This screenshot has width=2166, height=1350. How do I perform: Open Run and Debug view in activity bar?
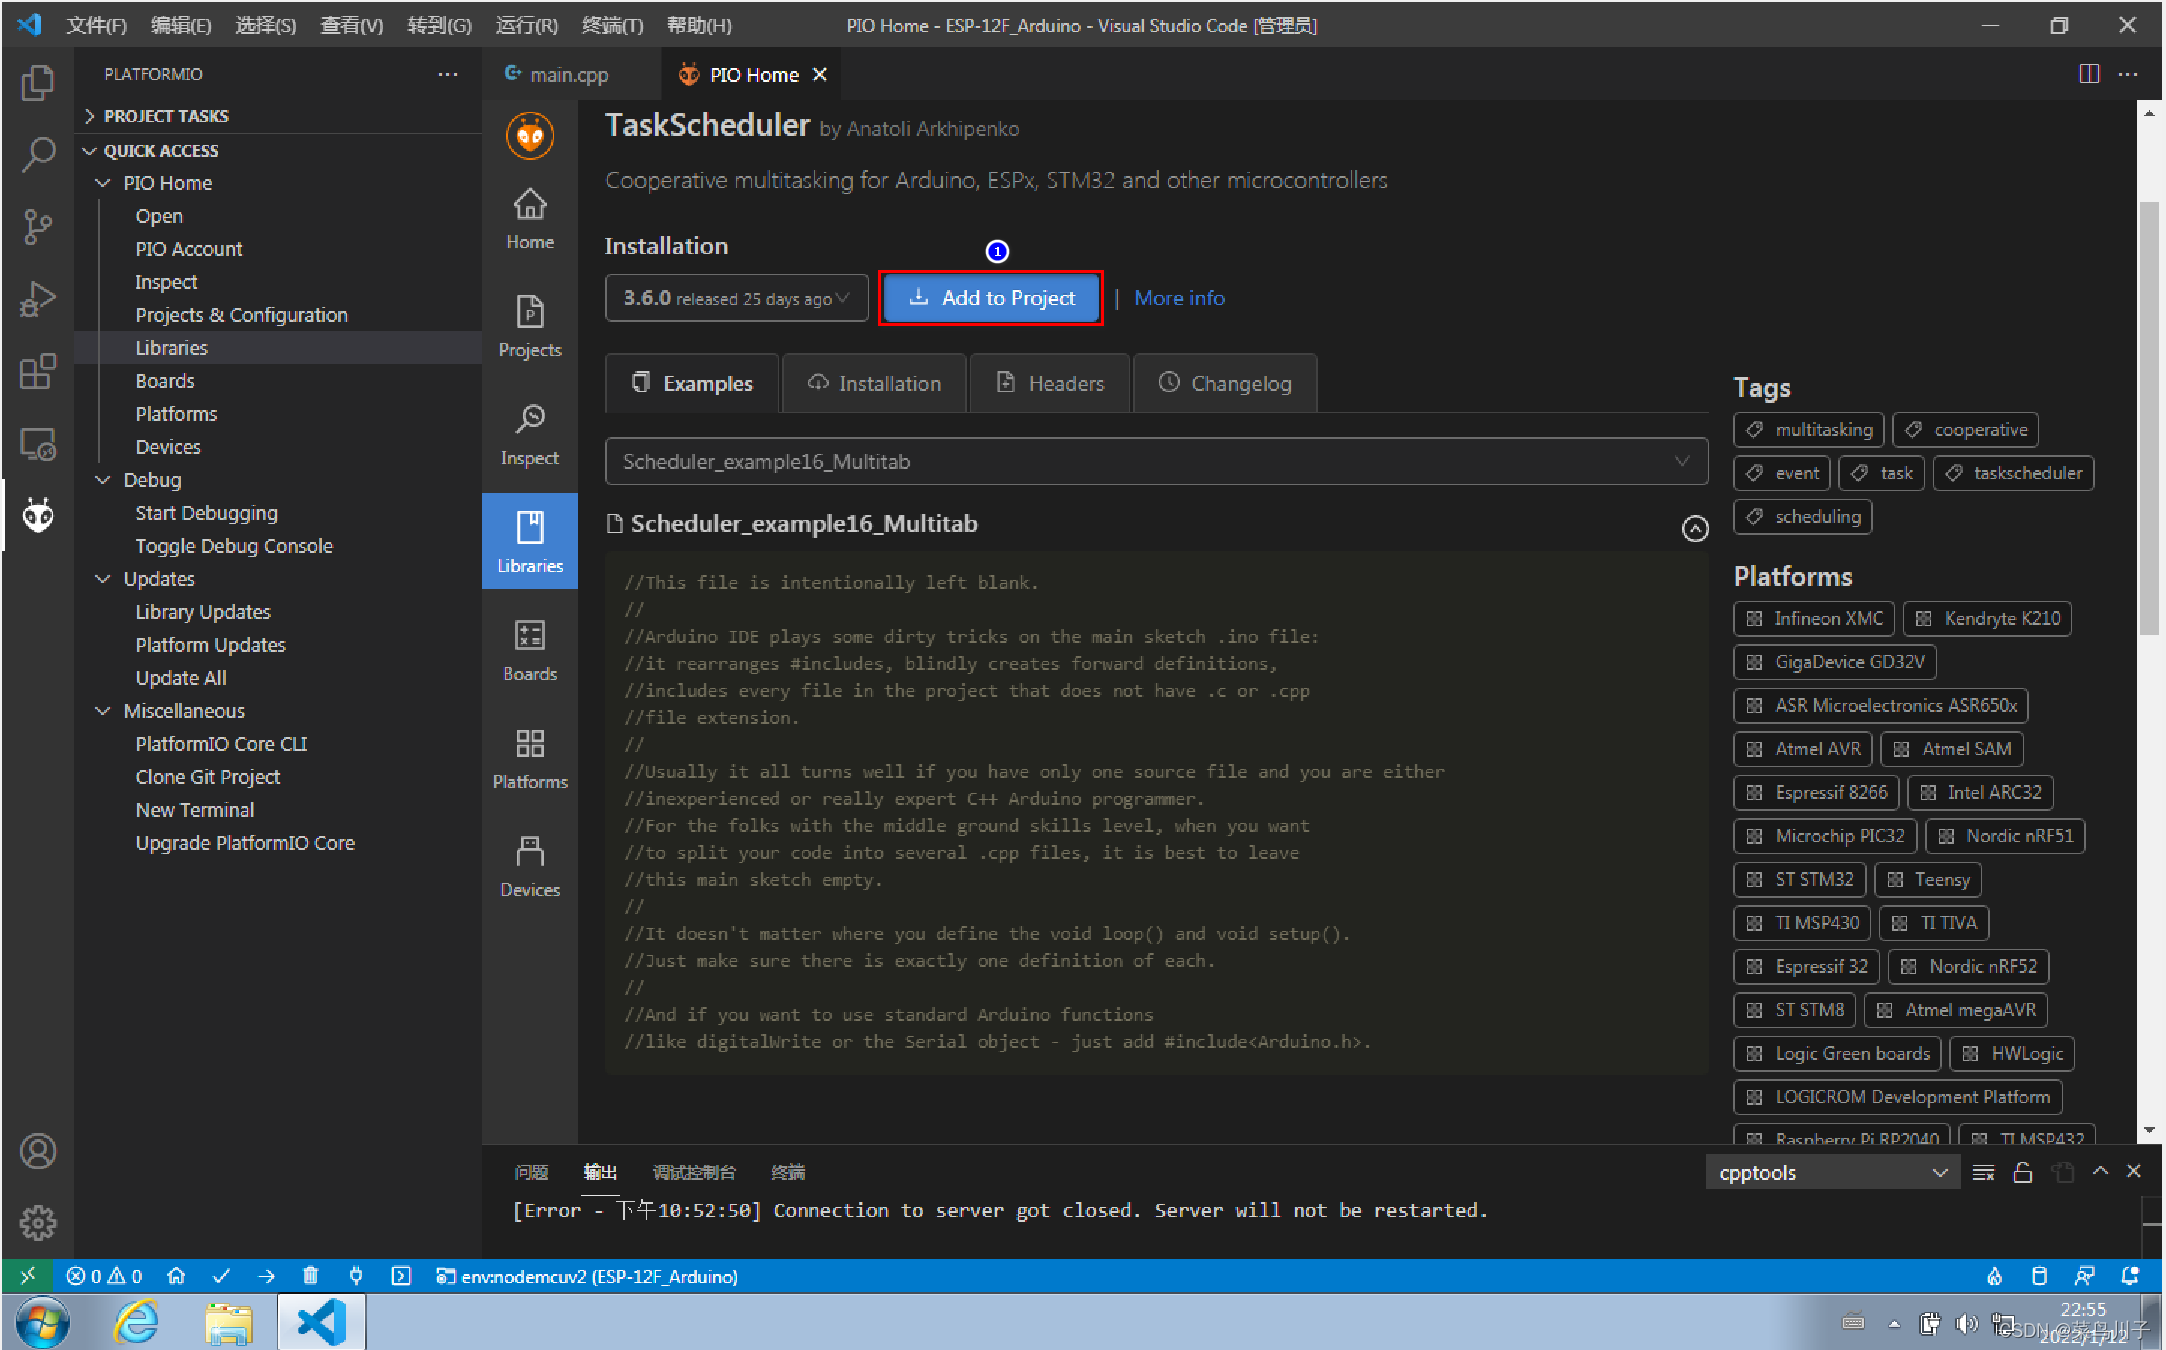click(37, 297)
